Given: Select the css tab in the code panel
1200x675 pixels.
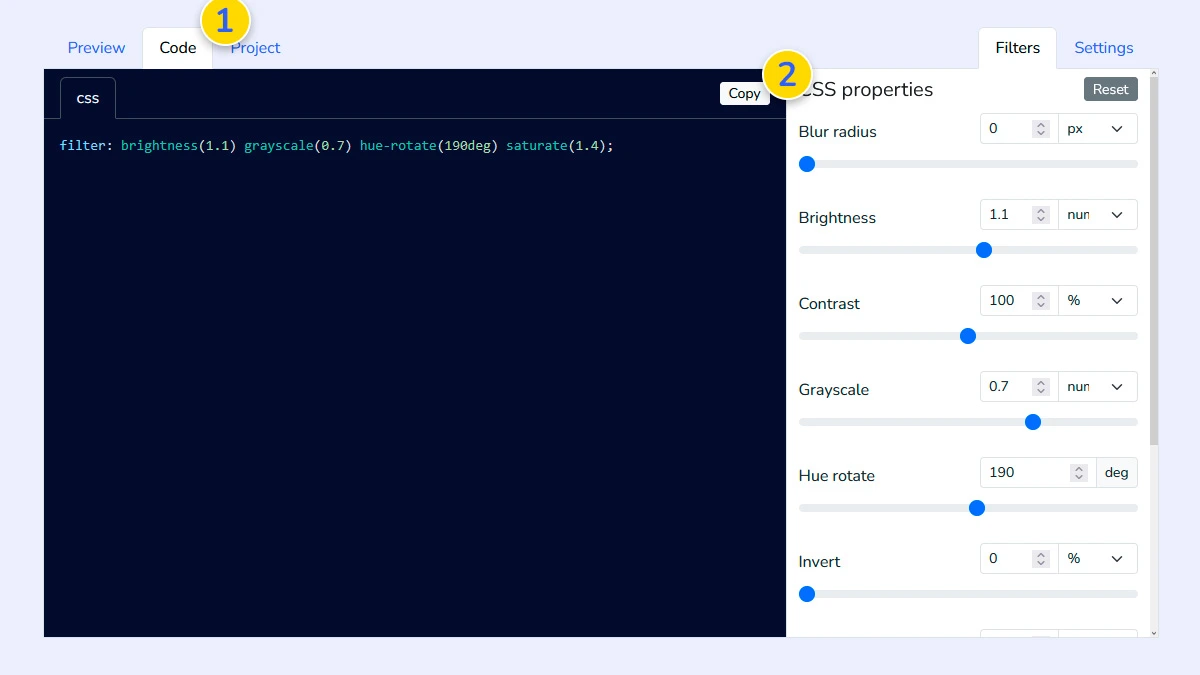Looking at the screenshot, I should 87,97.
